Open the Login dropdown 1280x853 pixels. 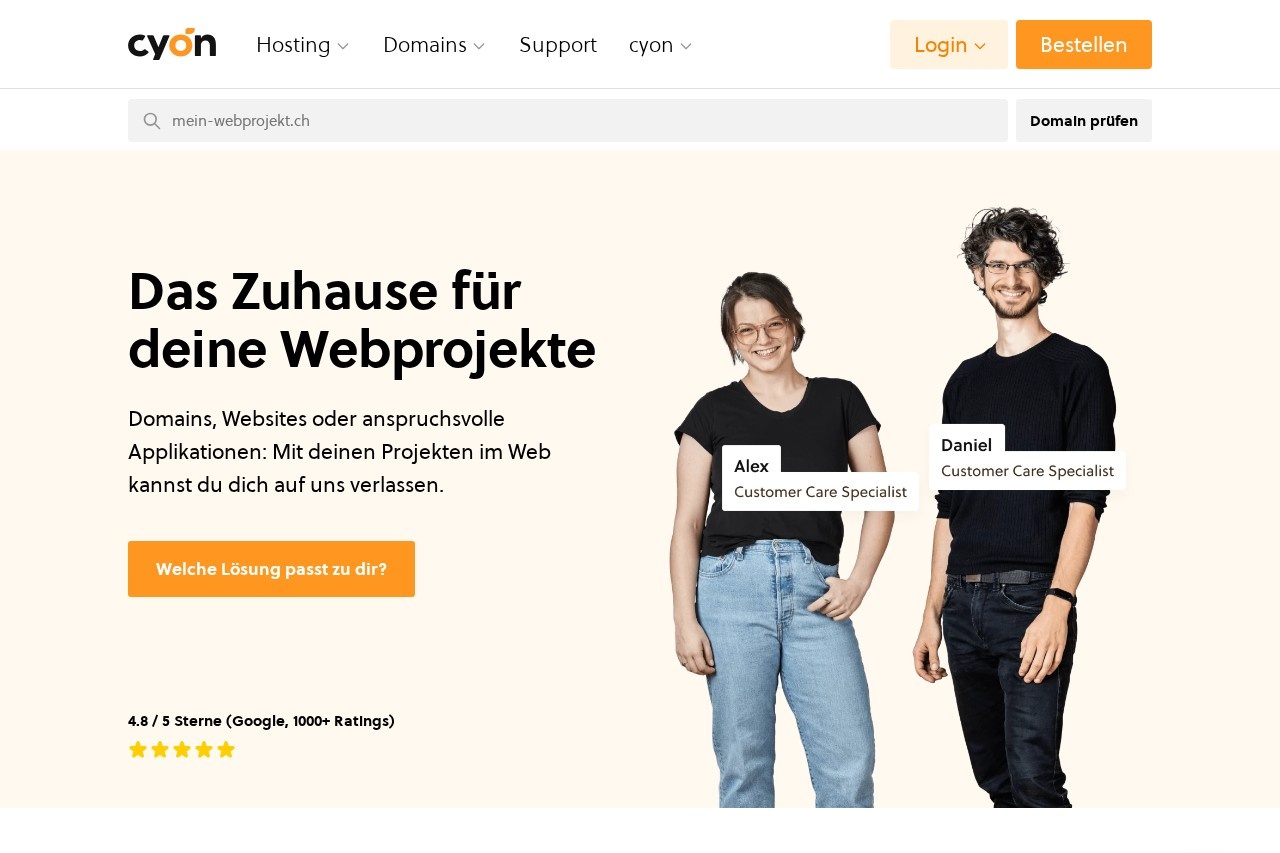(x=949, y=45)
